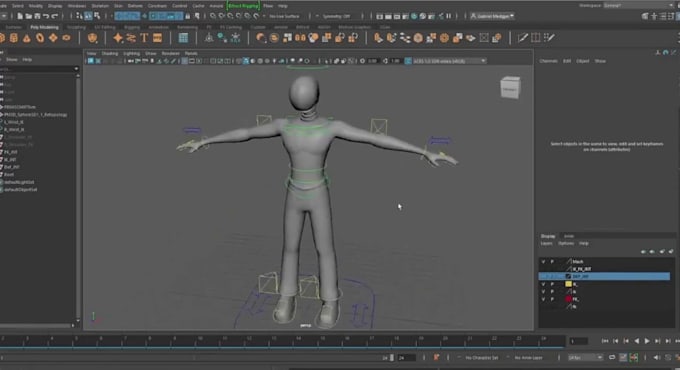Select the Type text tool on the shelf
Image resolution: width=680 pixels, height=370 pixels.
(144, 38)
